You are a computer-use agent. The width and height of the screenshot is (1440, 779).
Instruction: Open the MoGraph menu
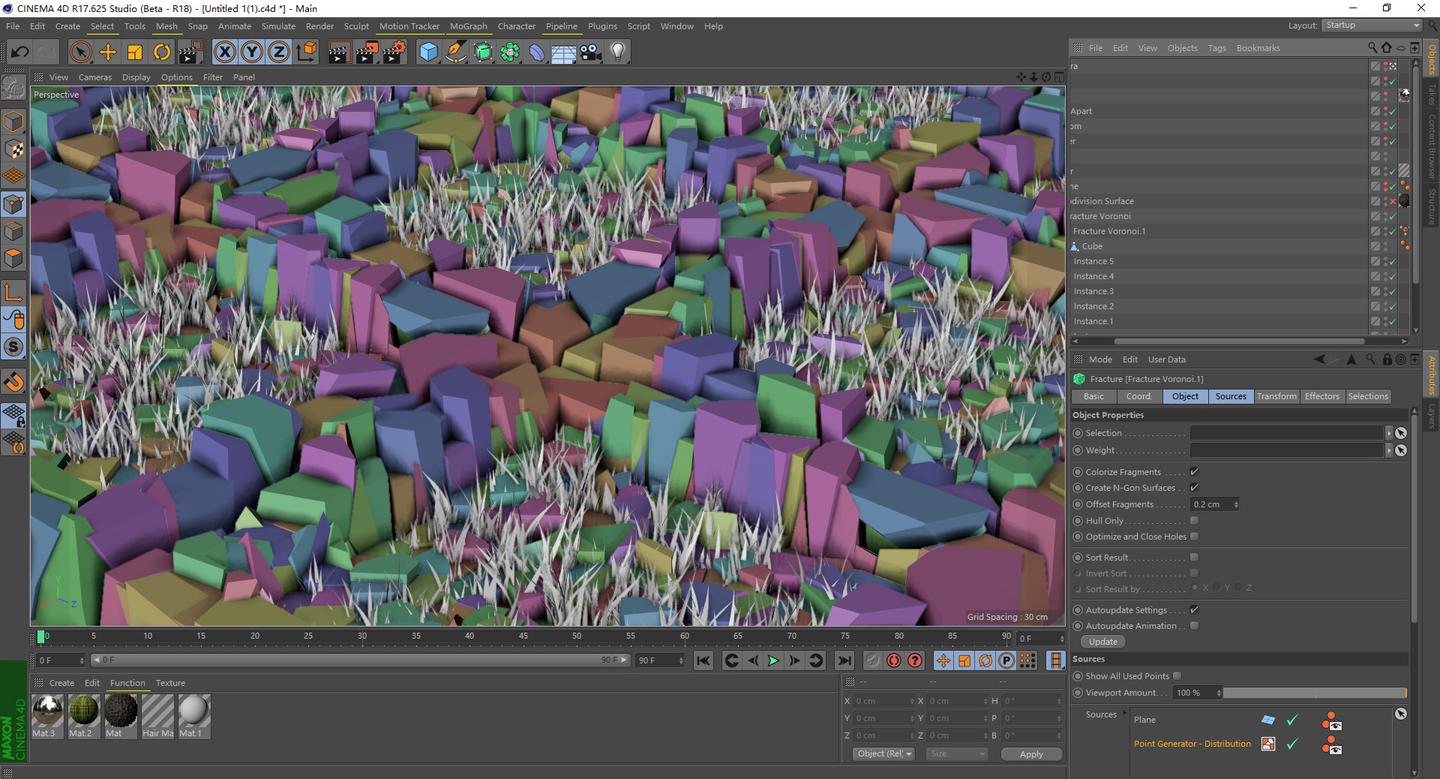[468, 26]
